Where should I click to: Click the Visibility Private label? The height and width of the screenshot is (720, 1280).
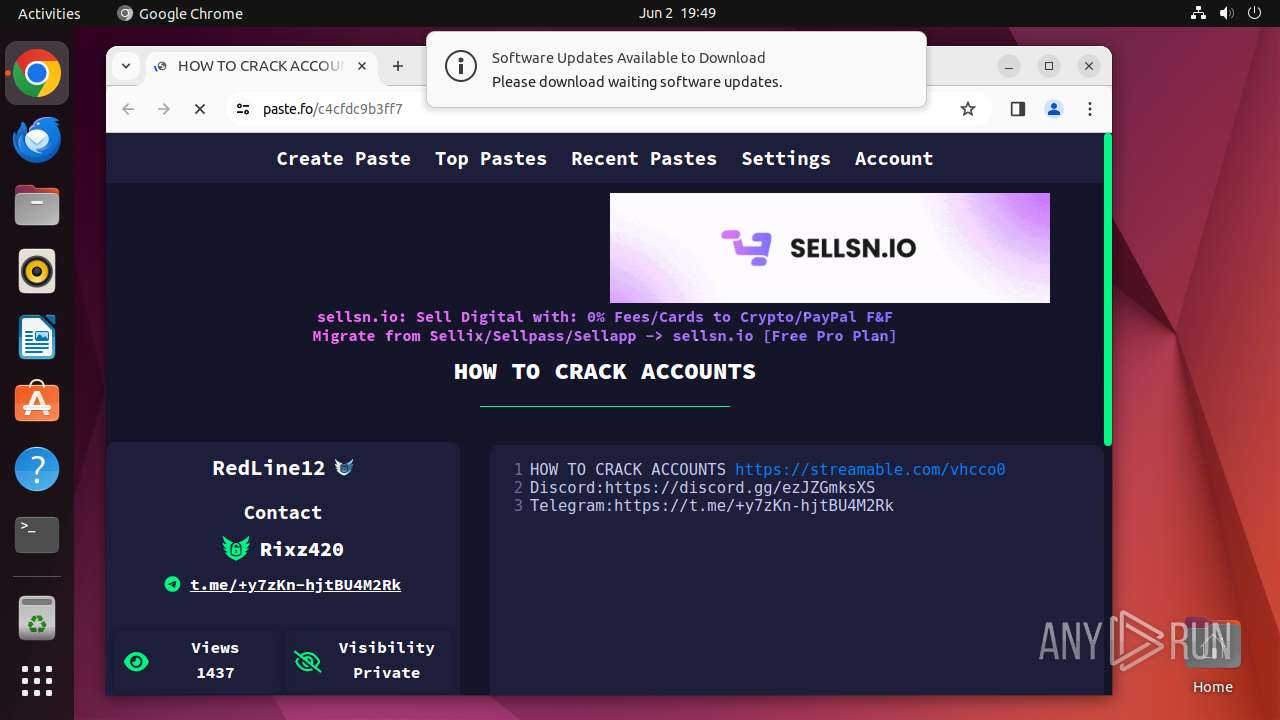point(386,660)
